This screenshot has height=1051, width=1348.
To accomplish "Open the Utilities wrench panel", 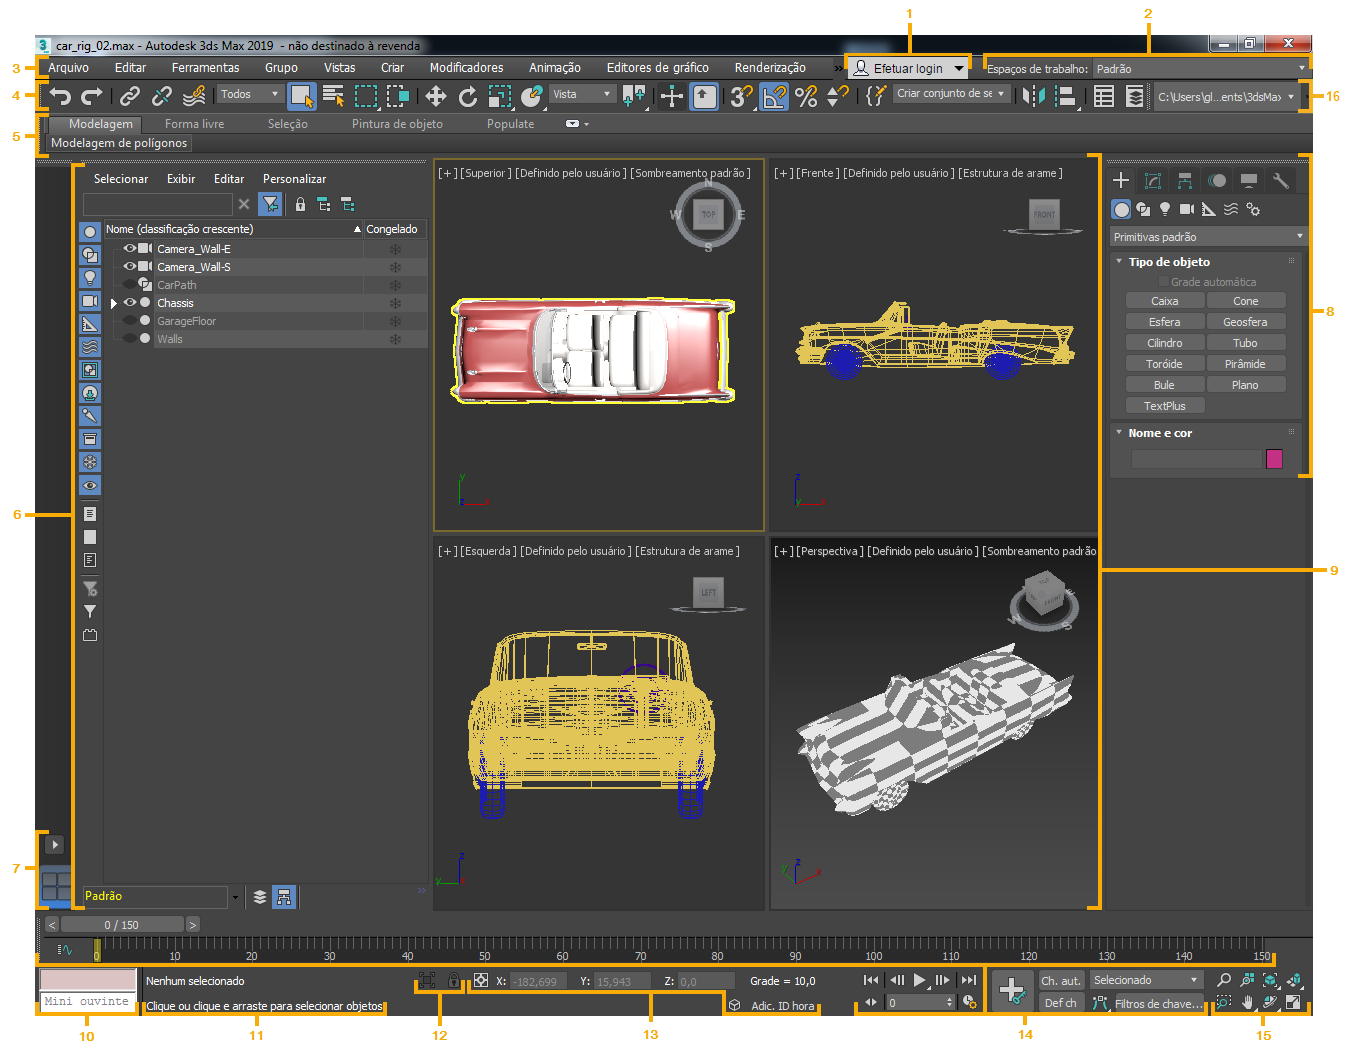I will (x=1280, y=181).
